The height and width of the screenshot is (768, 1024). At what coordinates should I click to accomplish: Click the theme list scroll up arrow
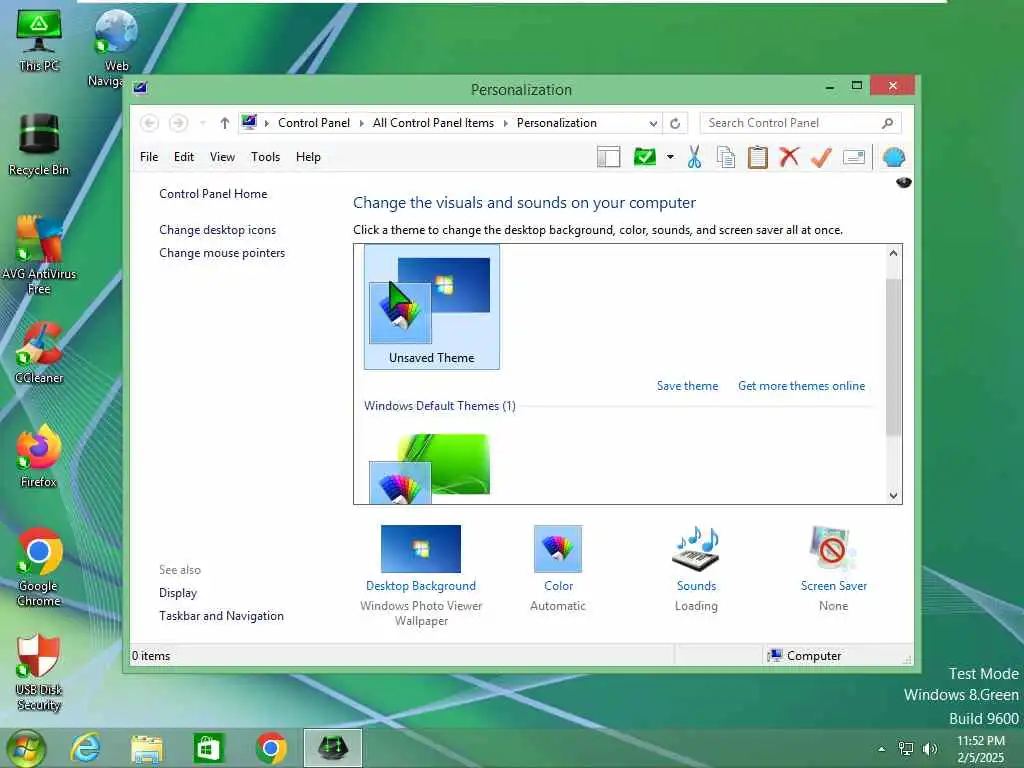pyautogui.click(x=893, y=253)
